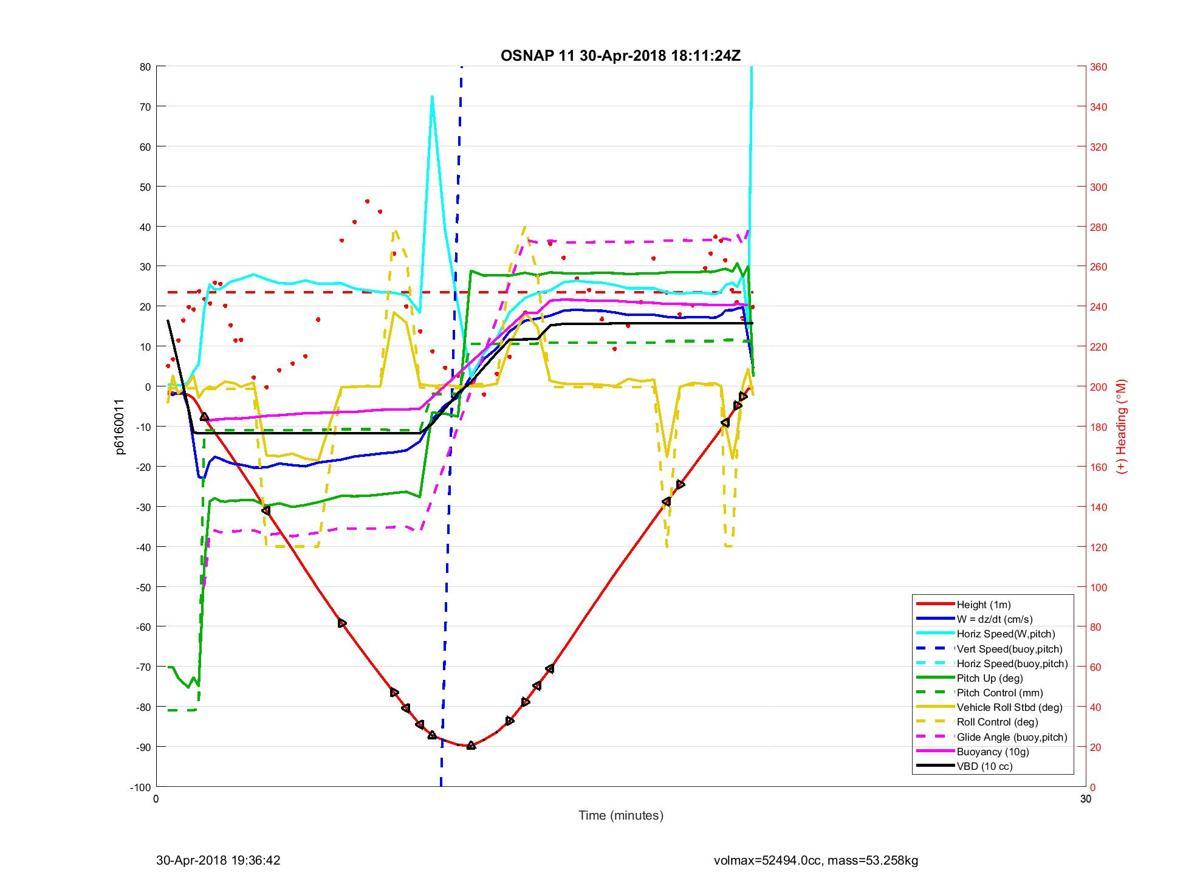
Task: Click the Pitch Up (deg) legend entry
Action: (992, 678)
